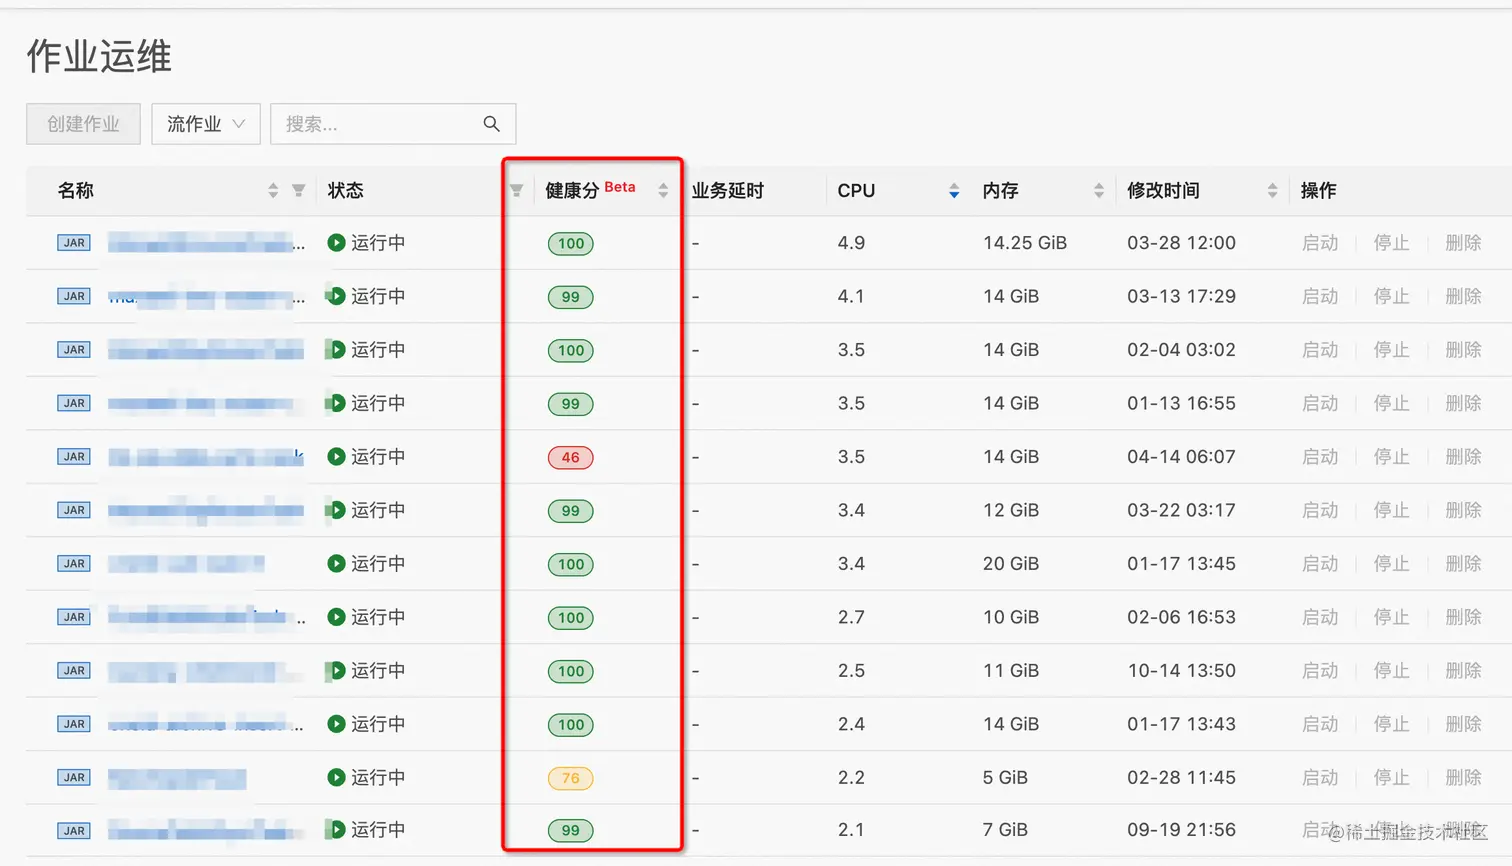Click the 操作 column header
The image size is (1512, 866).
coord(1319,190)
